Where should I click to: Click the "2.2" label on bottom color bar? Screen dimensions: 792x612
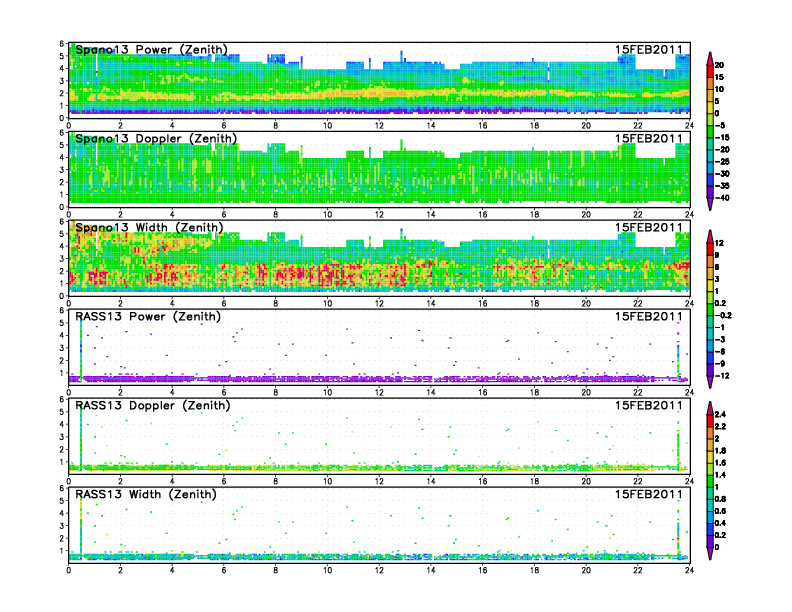tap(721, 427)
